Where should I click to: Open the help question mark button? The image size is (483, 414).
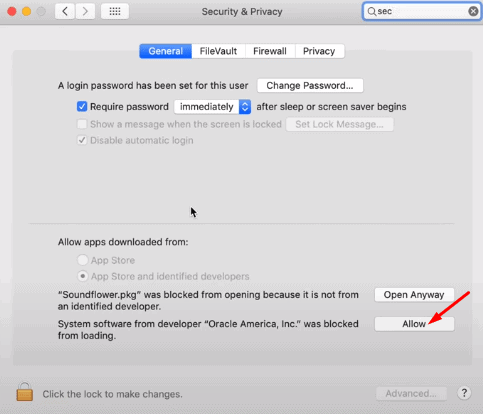pos(464,393)
